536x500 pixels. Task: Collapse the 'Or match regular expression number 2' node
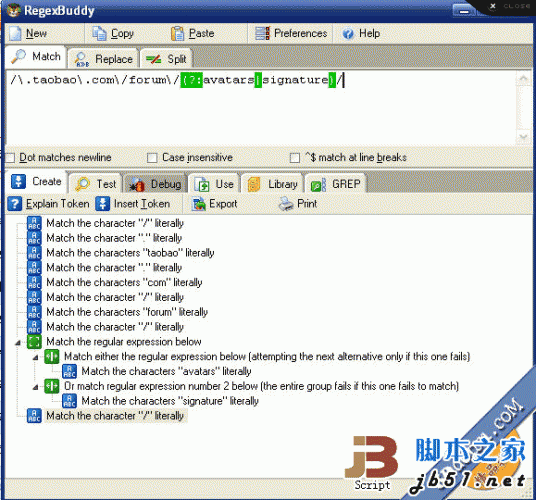point(35,387)
